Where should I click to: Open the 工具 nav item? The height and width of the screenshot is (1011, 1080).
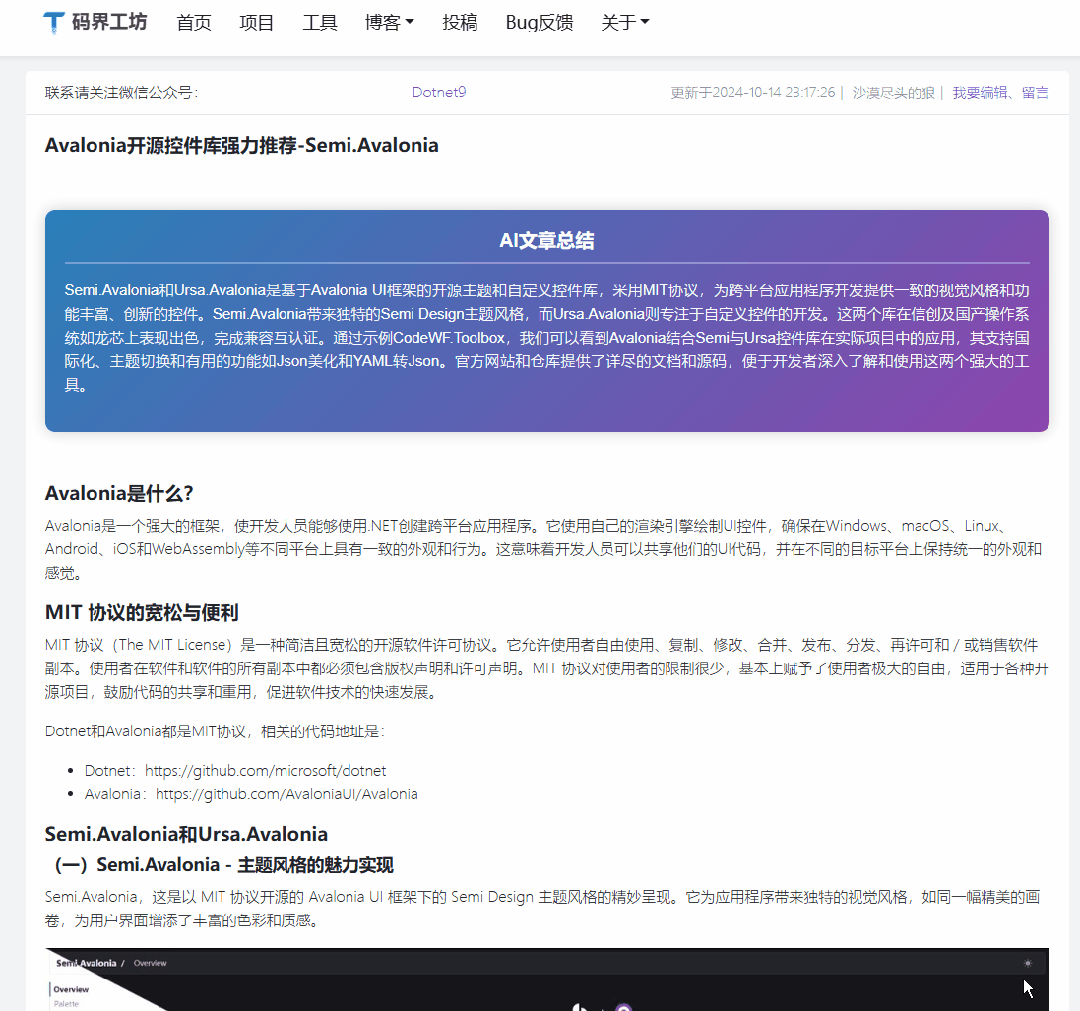320,23
